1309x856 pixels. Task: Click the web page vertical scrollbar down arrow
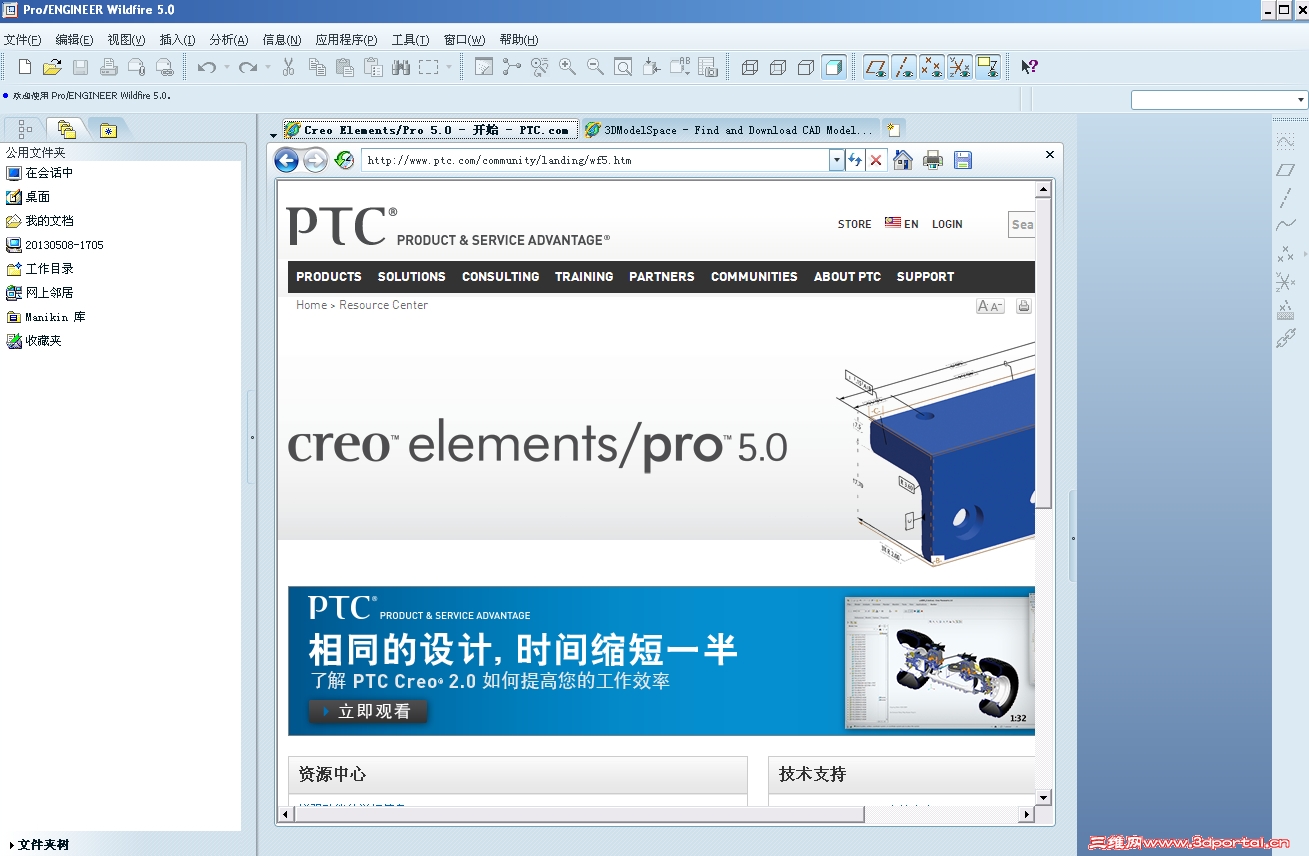click(x=1043, y=798)
